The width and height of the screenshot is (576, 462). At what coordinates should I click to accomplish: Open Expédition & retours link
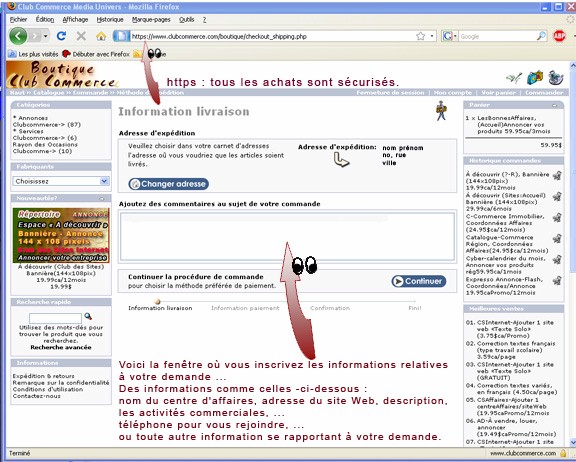(43, 376)
